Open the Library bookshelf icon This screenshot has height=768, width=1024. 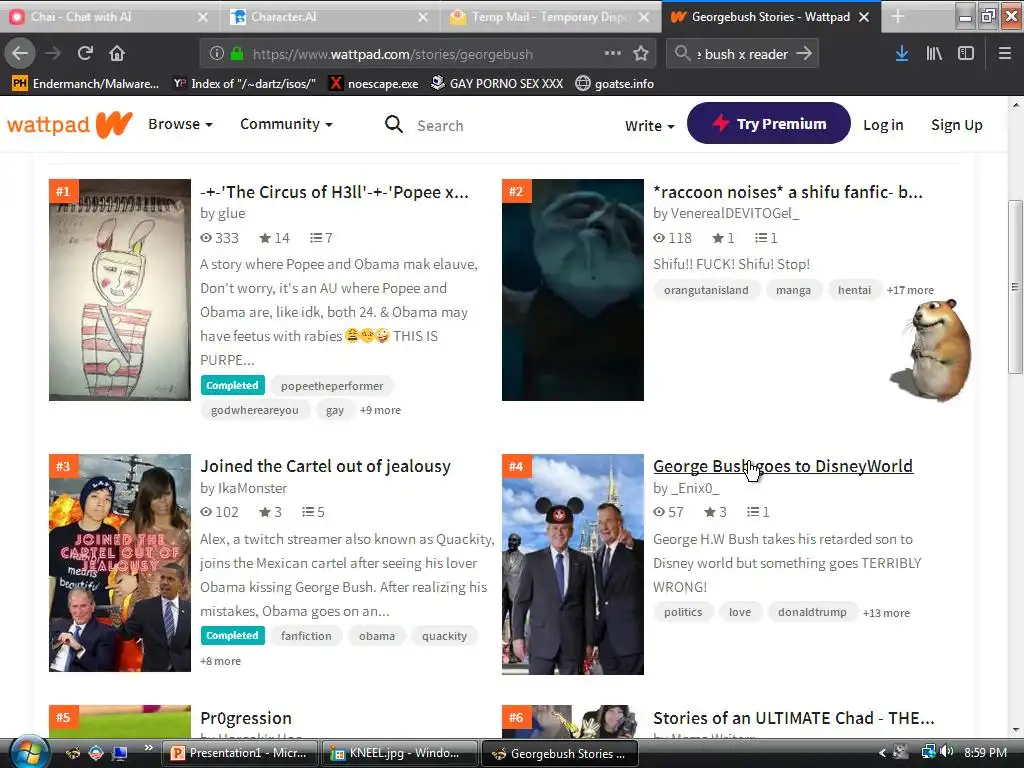(934, 54)
